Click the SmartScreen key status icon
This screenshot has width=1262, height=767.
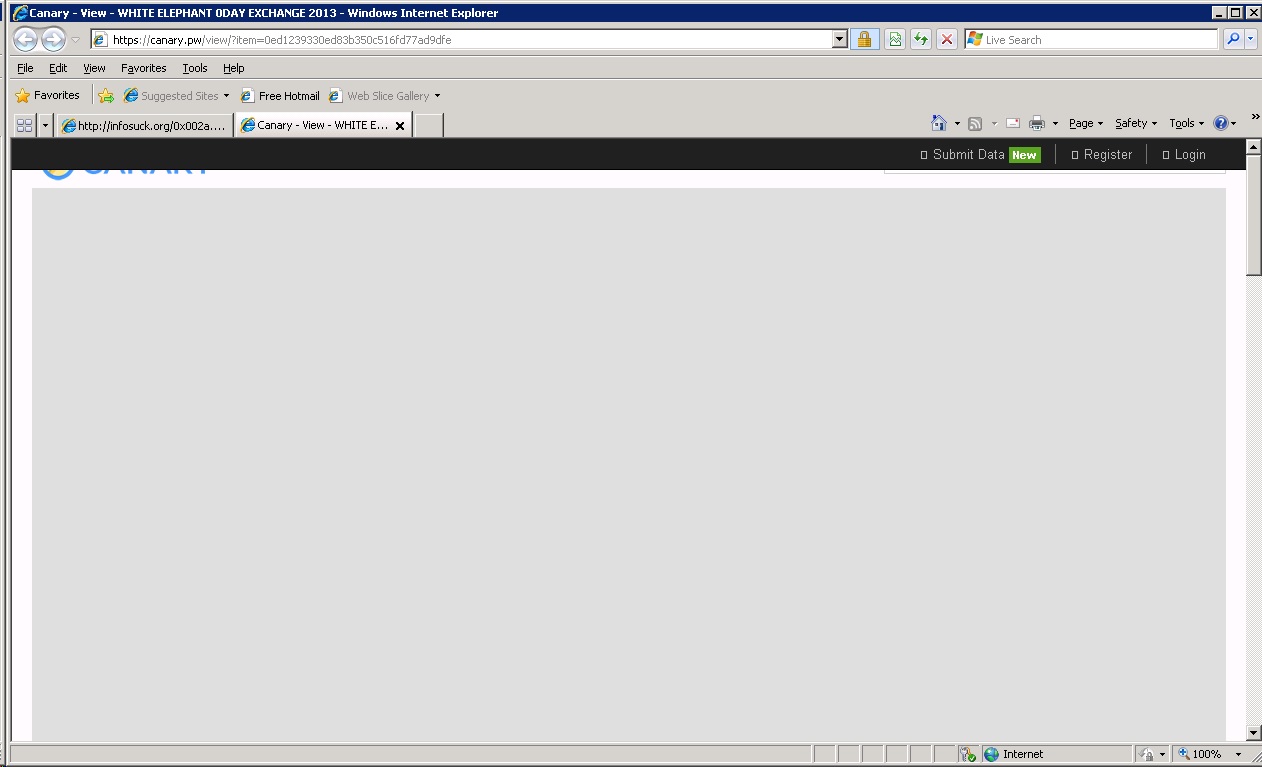967,754
